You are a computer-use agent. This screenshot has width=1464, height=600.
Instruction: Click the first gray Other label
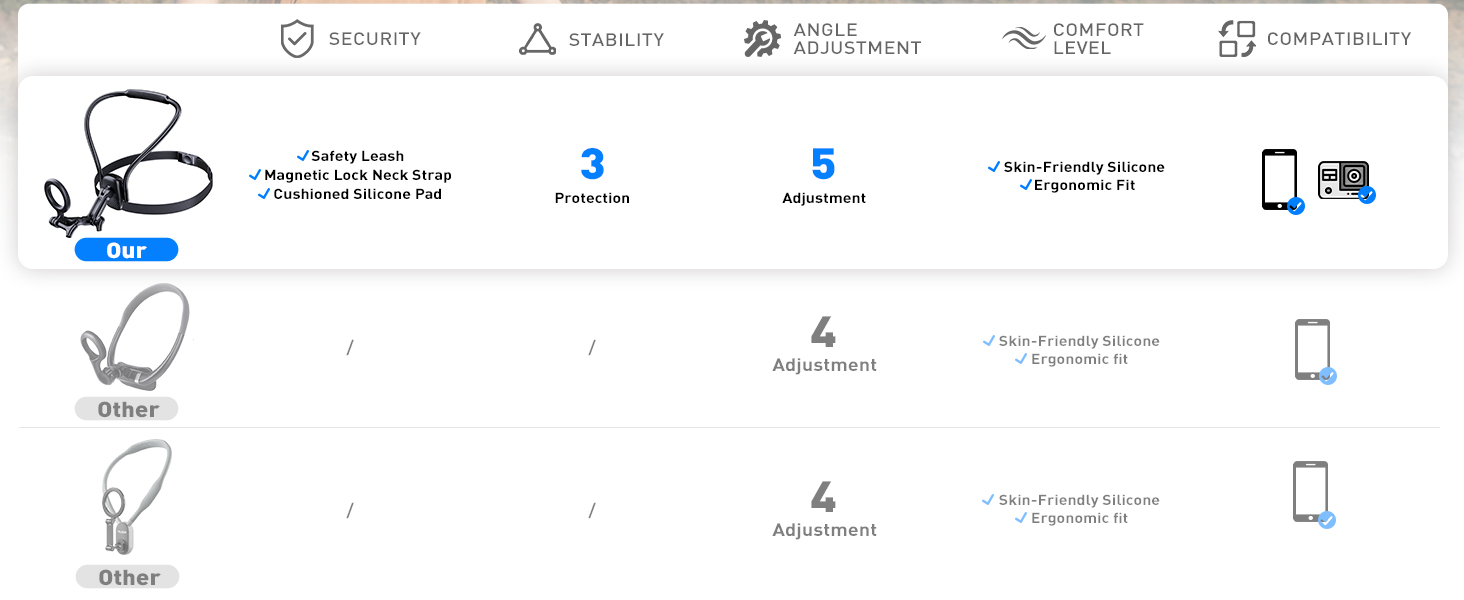pyautogui.click(x=127, y=409)
